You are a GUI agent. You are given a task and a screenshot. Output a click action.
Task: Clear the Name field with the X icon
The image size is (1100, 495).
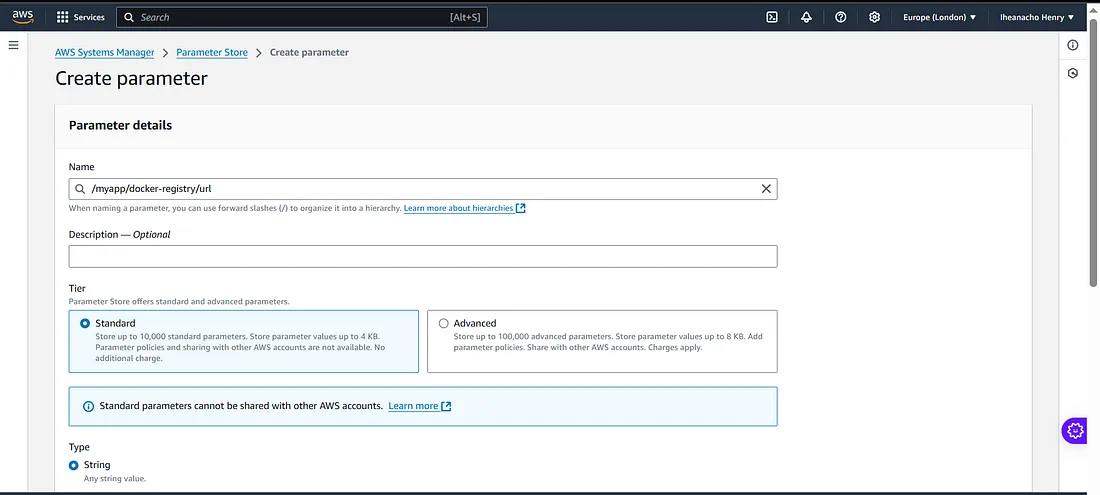coord(766,189)
